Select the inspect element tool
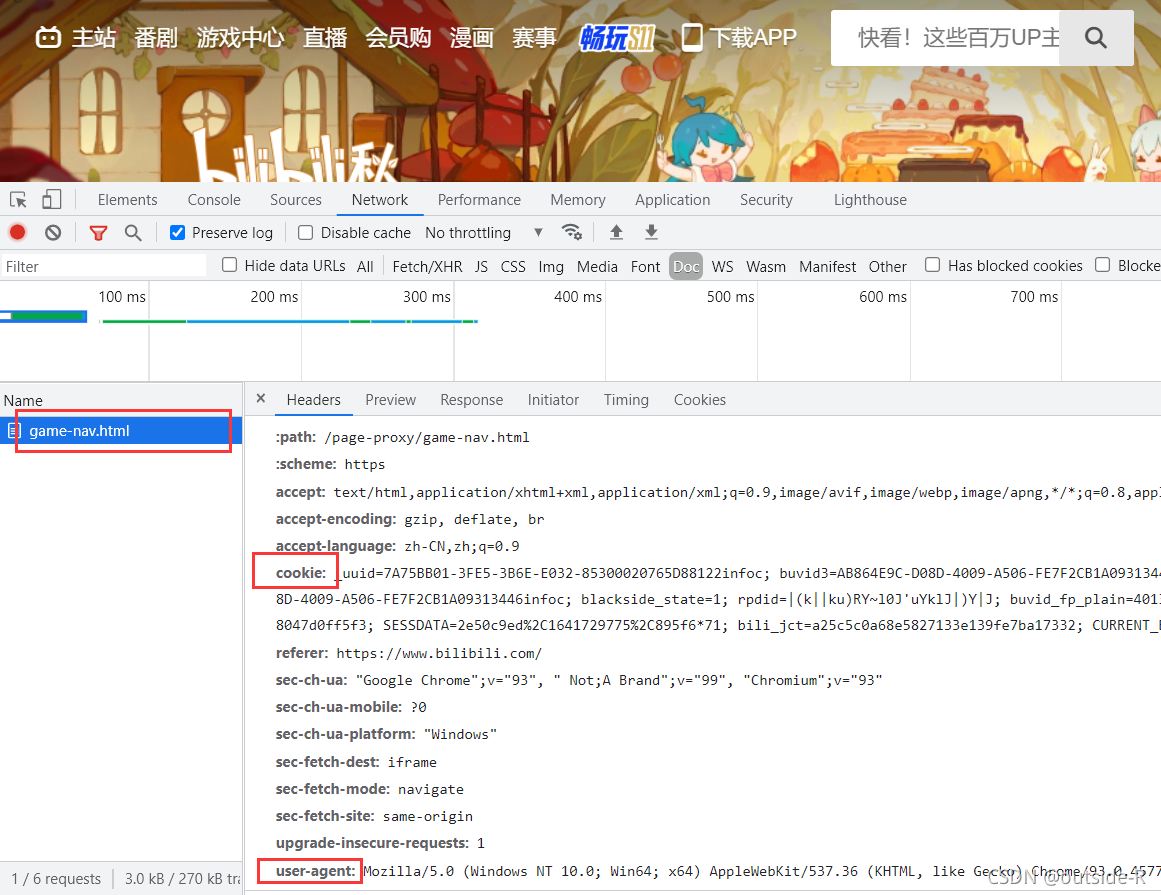The width and height of the screenshot is (1161, 895). pyautogui.click(x=17, y=199)
